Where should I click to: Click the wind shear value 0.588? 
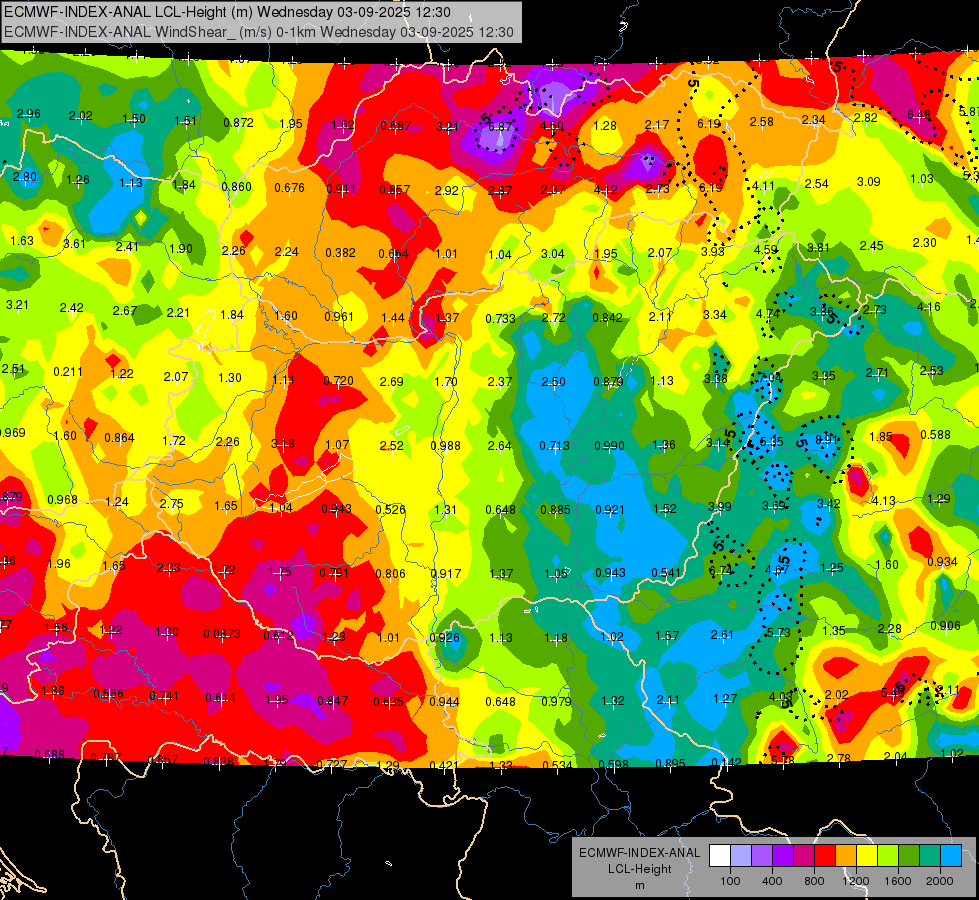935,435
